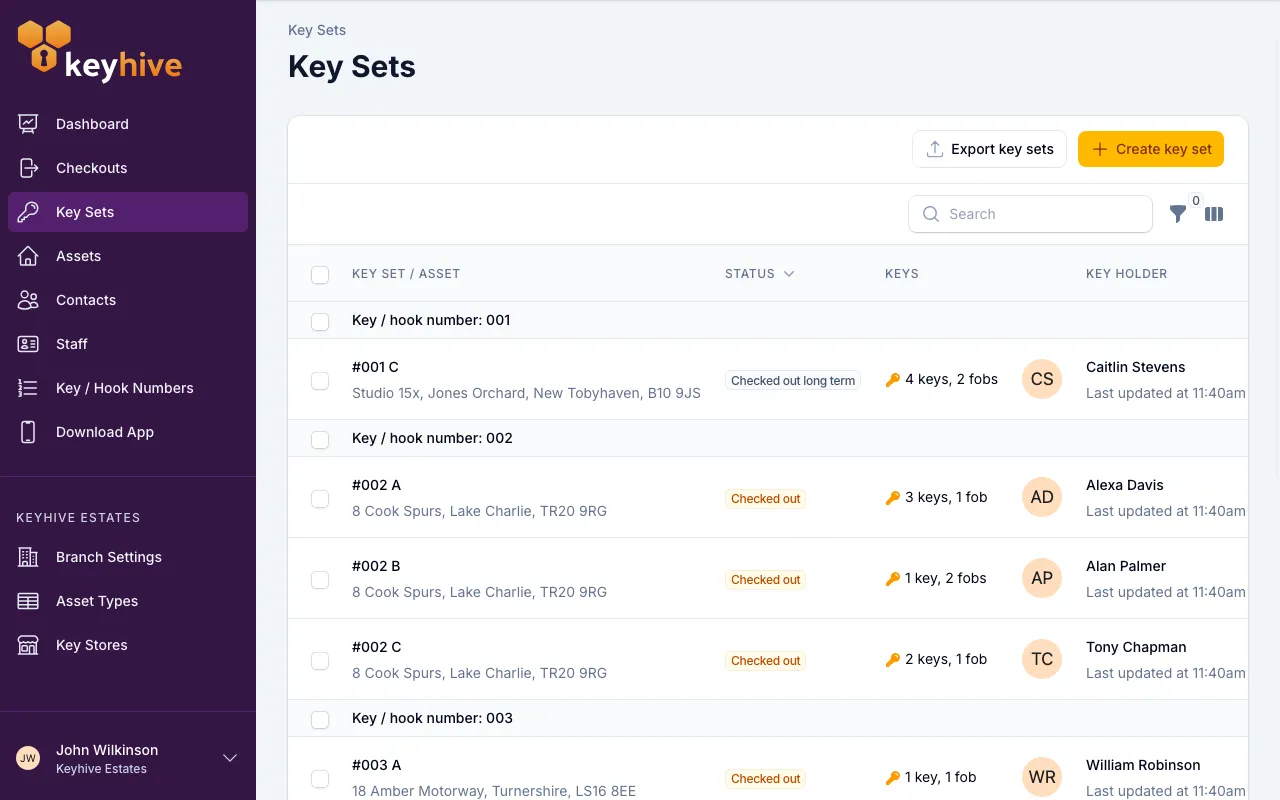Go to Checkouts in the sidebar
Image resolution: width=1280 pixels, height=800 pixels.
(x=128, y=168)
